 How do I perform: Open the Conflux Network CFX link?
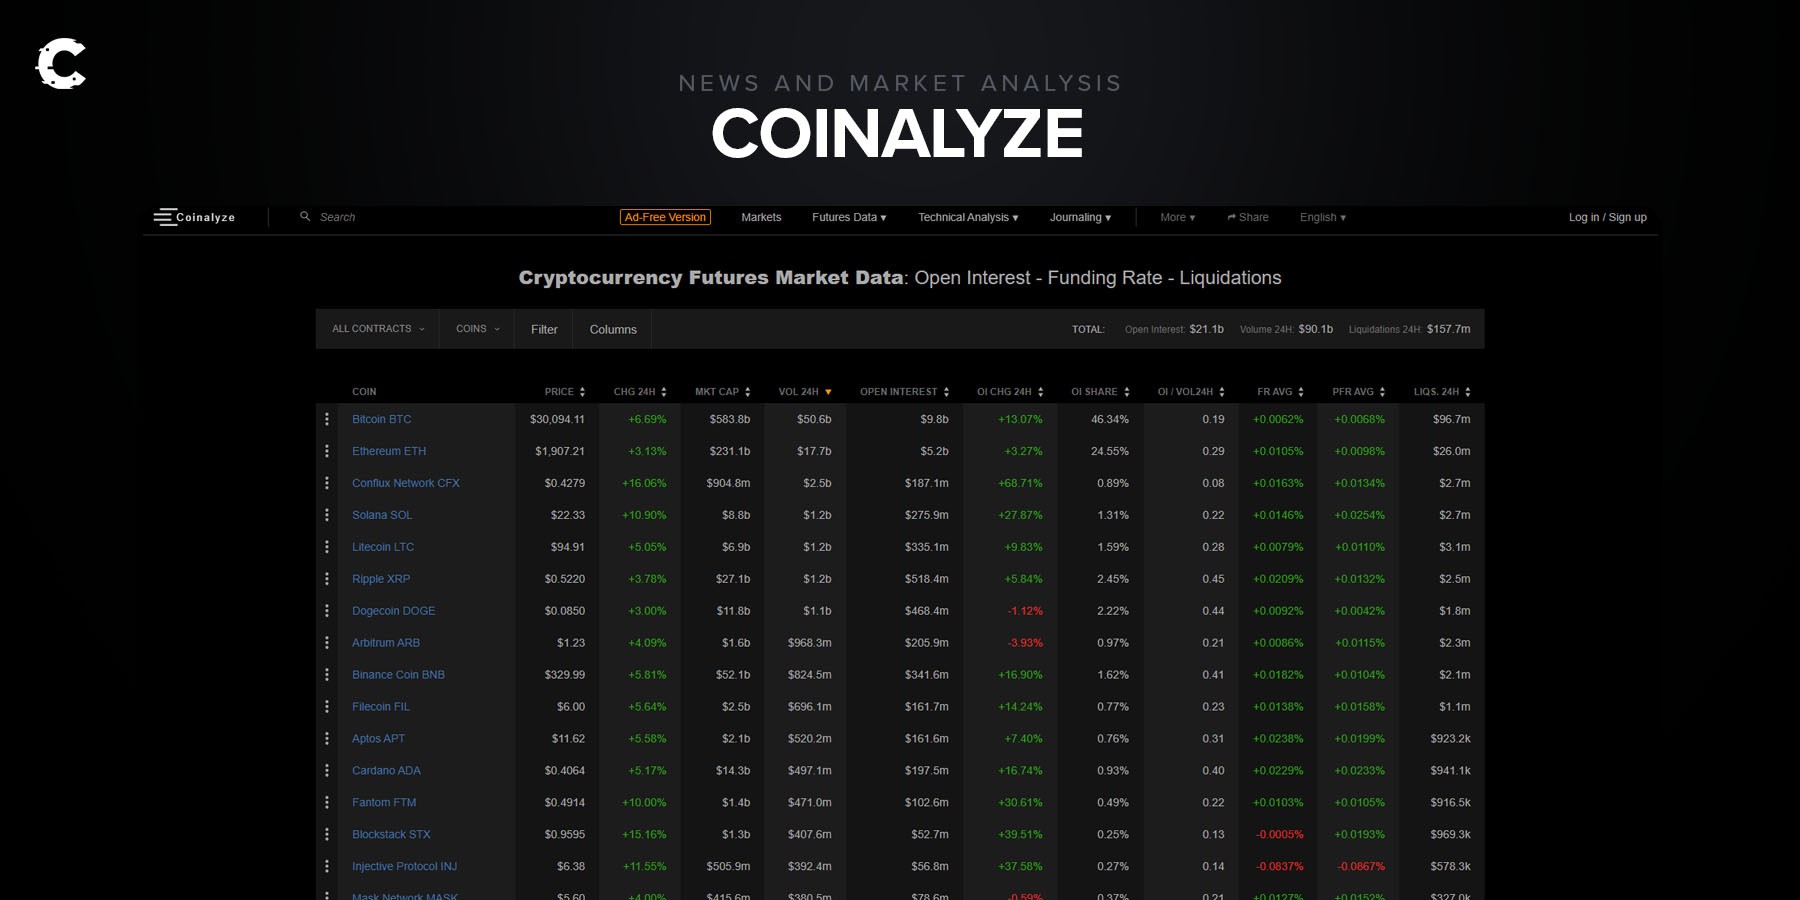pos(406,483)
